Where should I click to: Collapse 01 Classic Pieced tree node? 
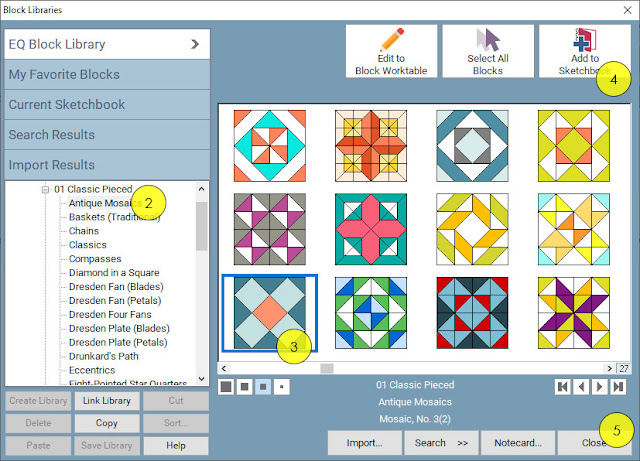click(x=45, y=189)
